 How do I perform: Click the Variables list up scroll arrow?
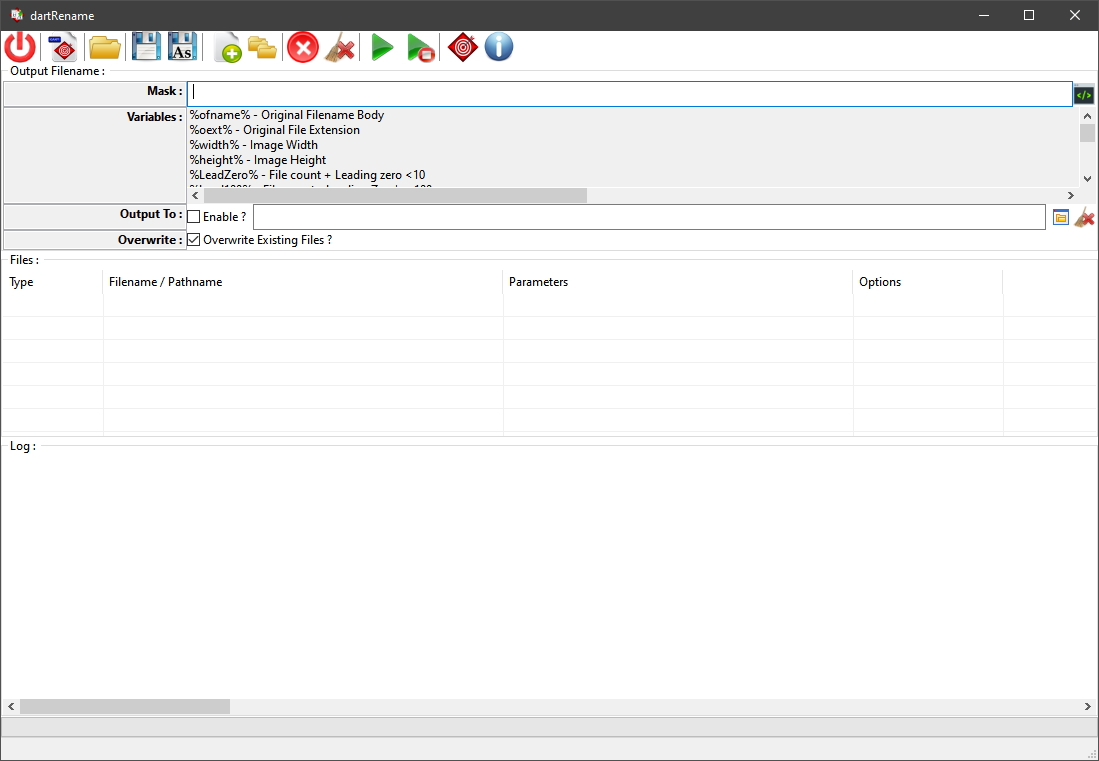[x=1087, y=116]
